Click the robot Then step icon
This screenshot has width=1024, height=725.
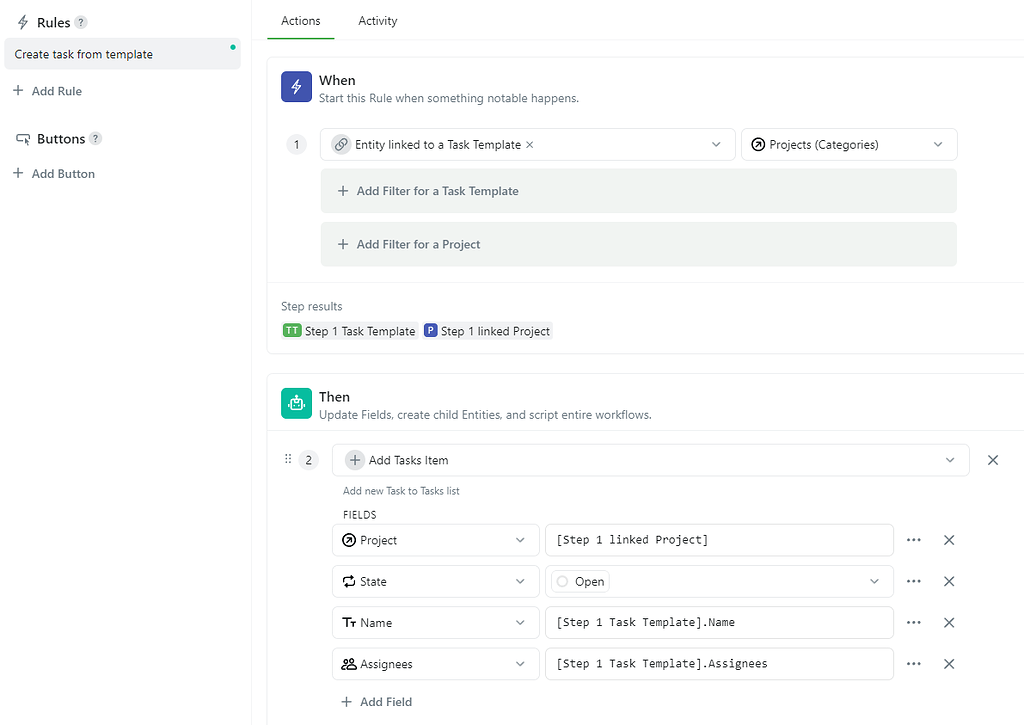pyautogui.click(x=296, y=404)
